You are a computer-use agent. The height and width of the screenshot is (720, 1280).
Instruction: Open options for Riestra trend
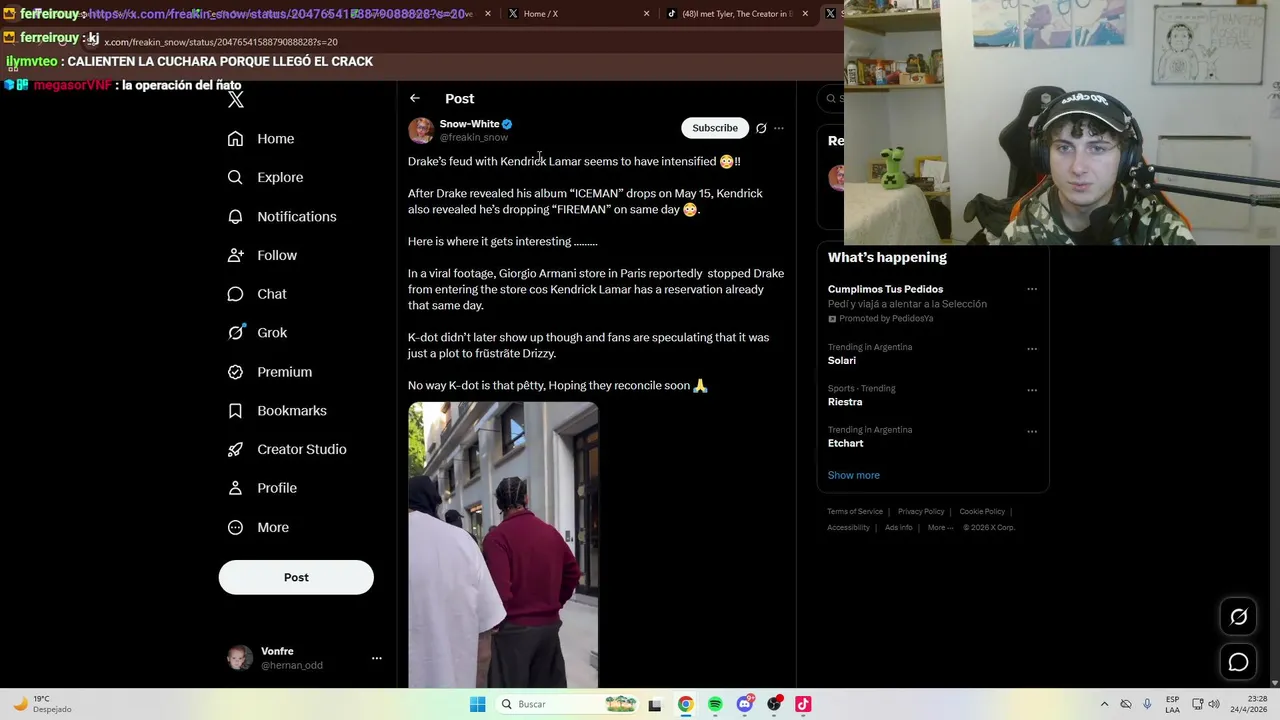1032,390
